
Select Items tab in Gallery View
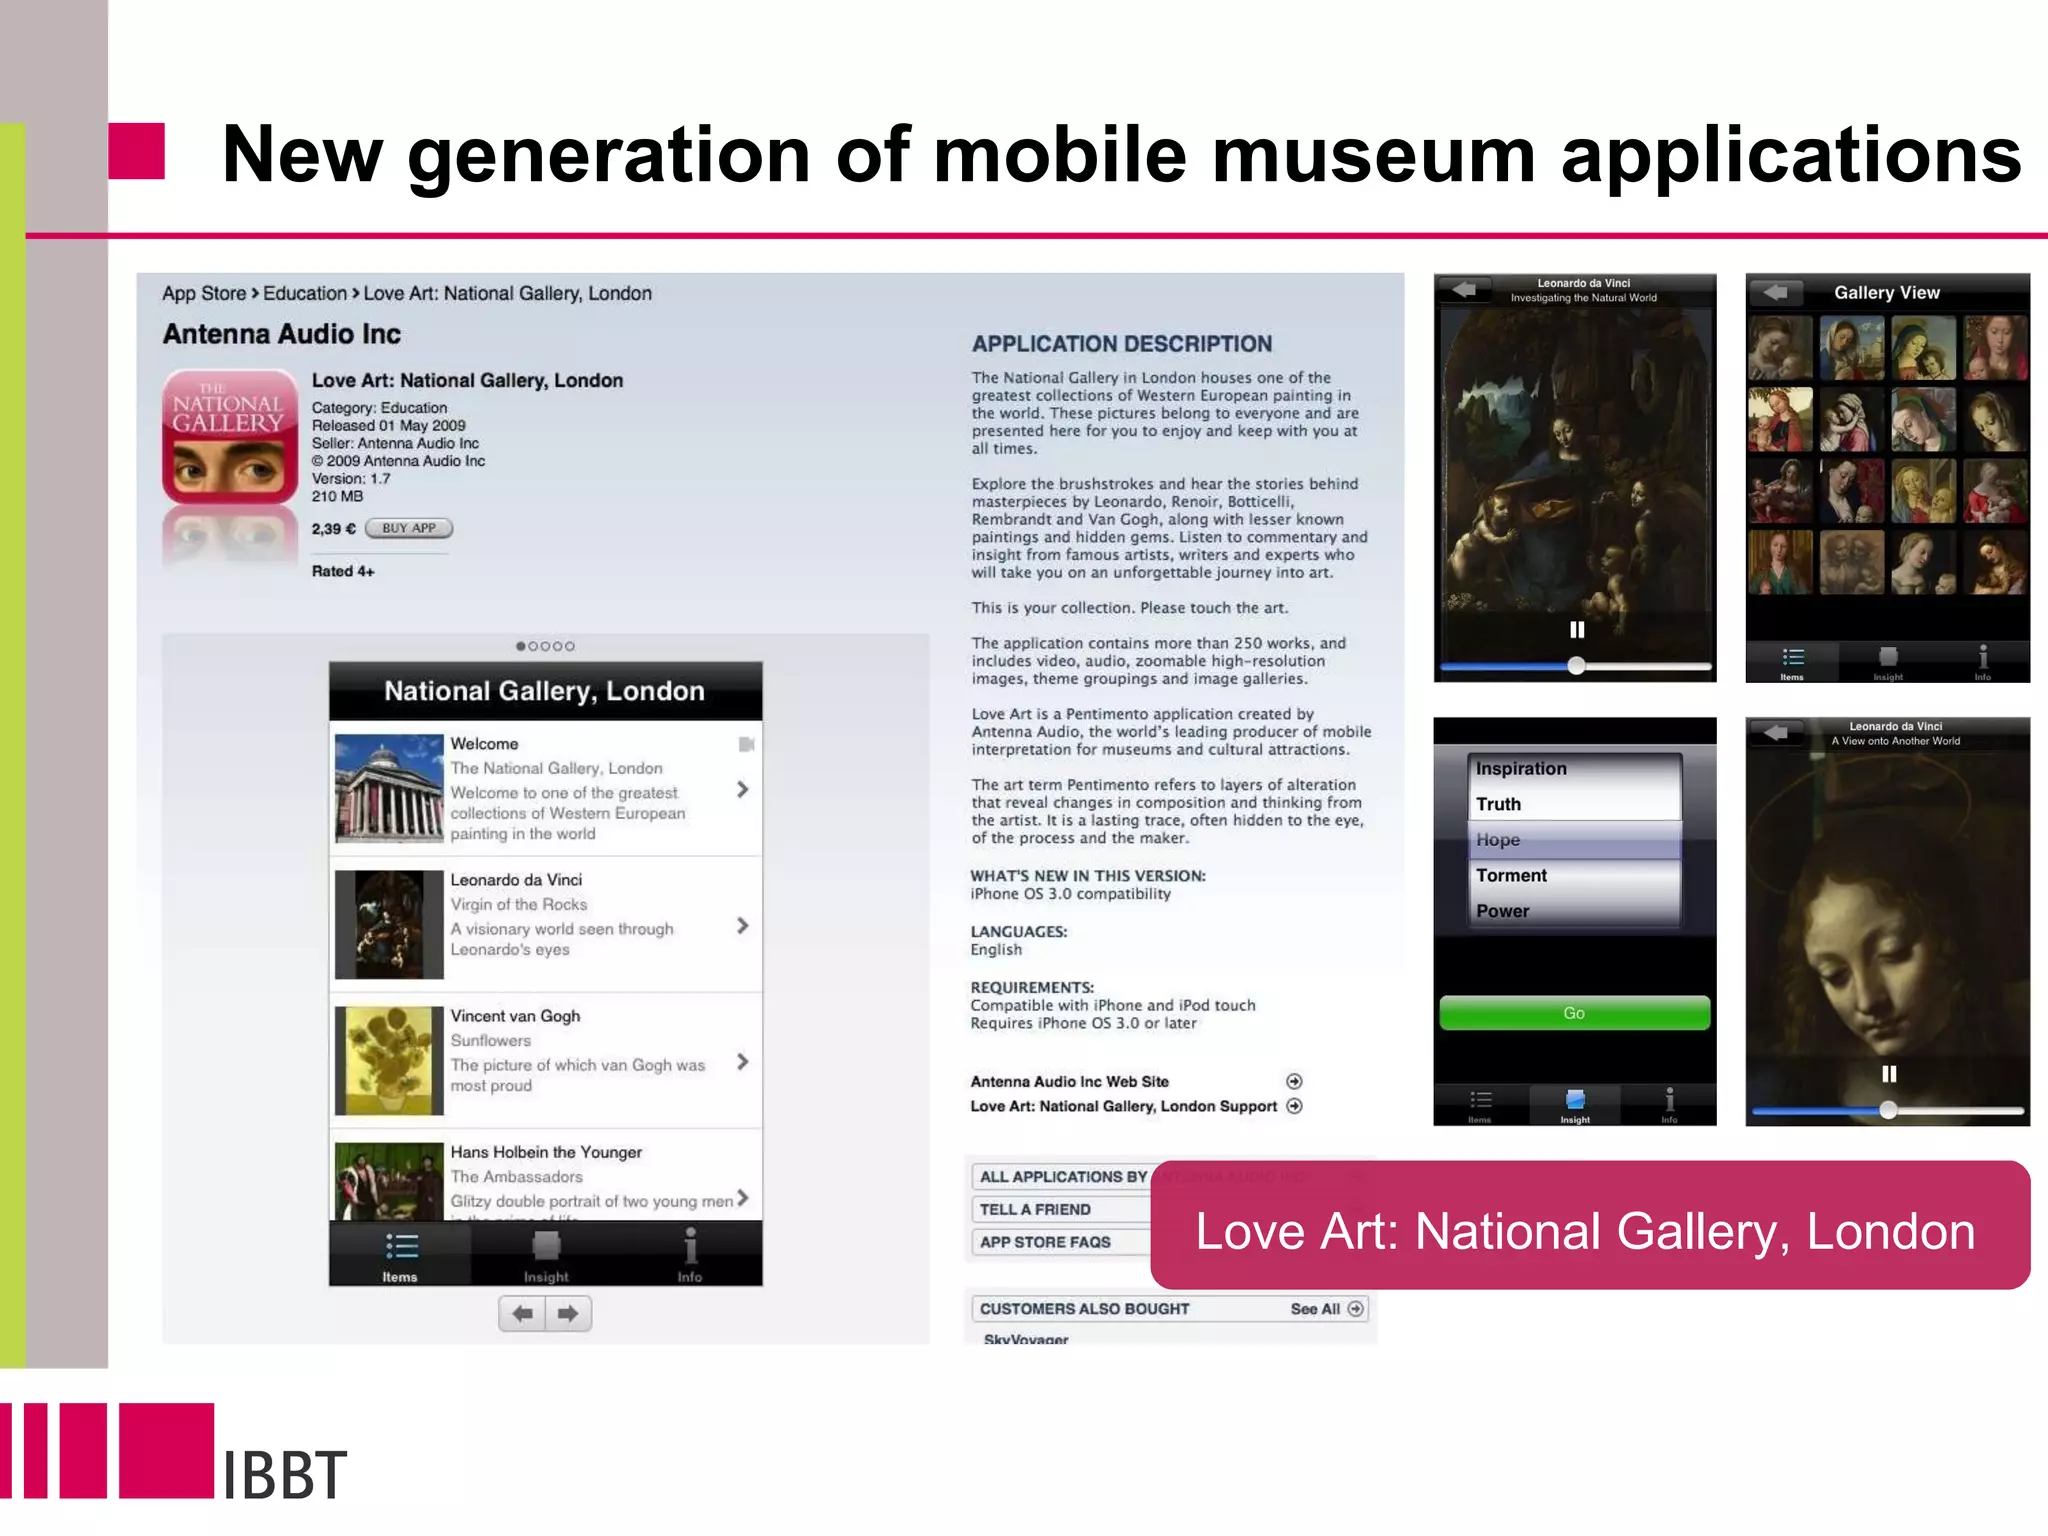click(1792, 663)
